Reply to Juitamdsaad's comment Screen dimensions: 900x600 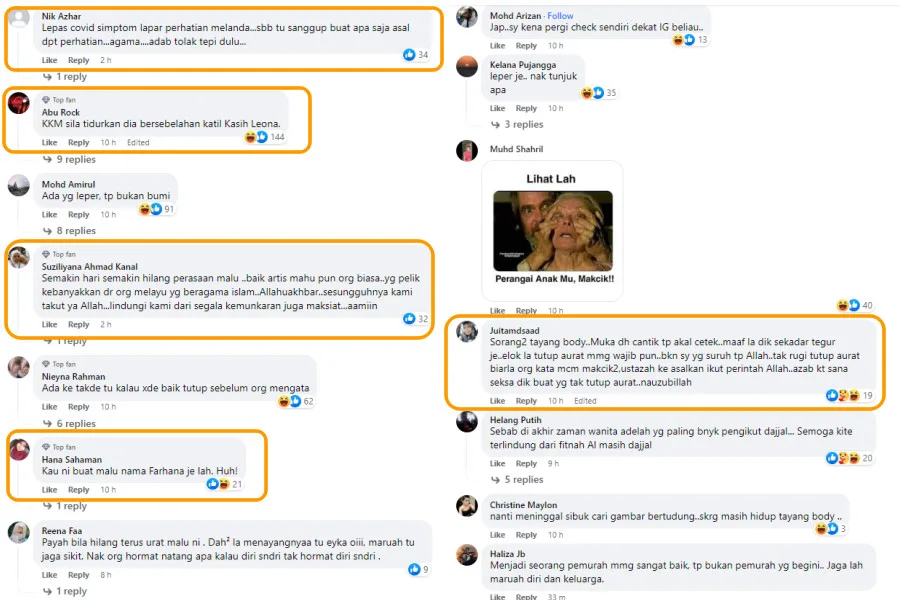(526, 401)
